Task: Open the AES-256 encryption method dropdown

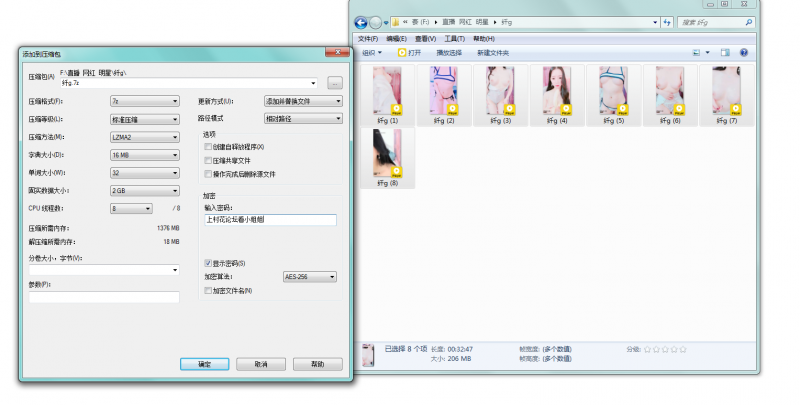Action: tap(310, 277)
